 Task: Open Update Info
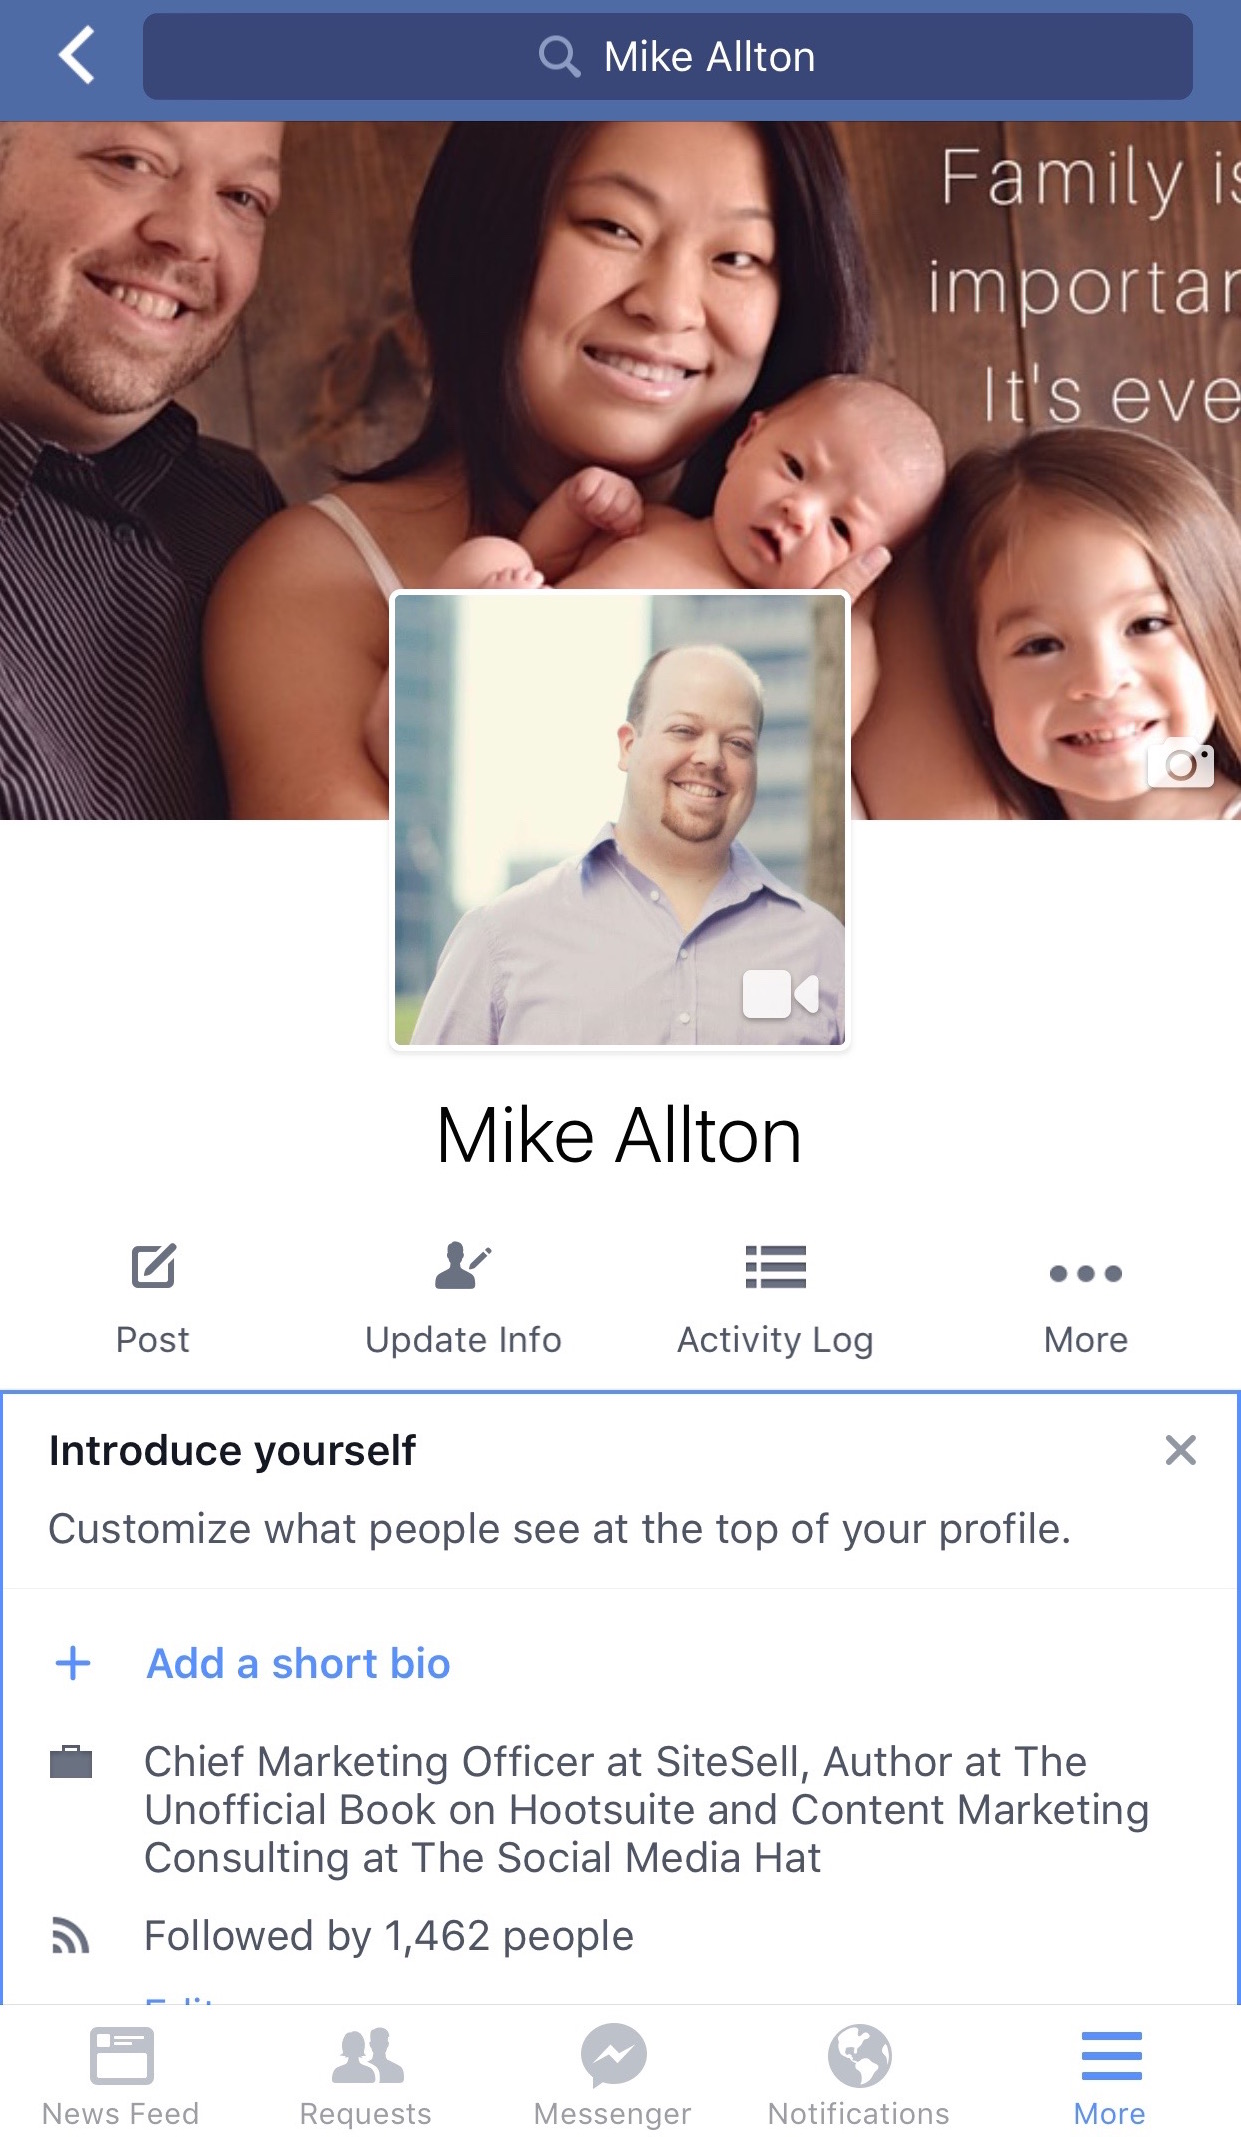[463, 1299]
